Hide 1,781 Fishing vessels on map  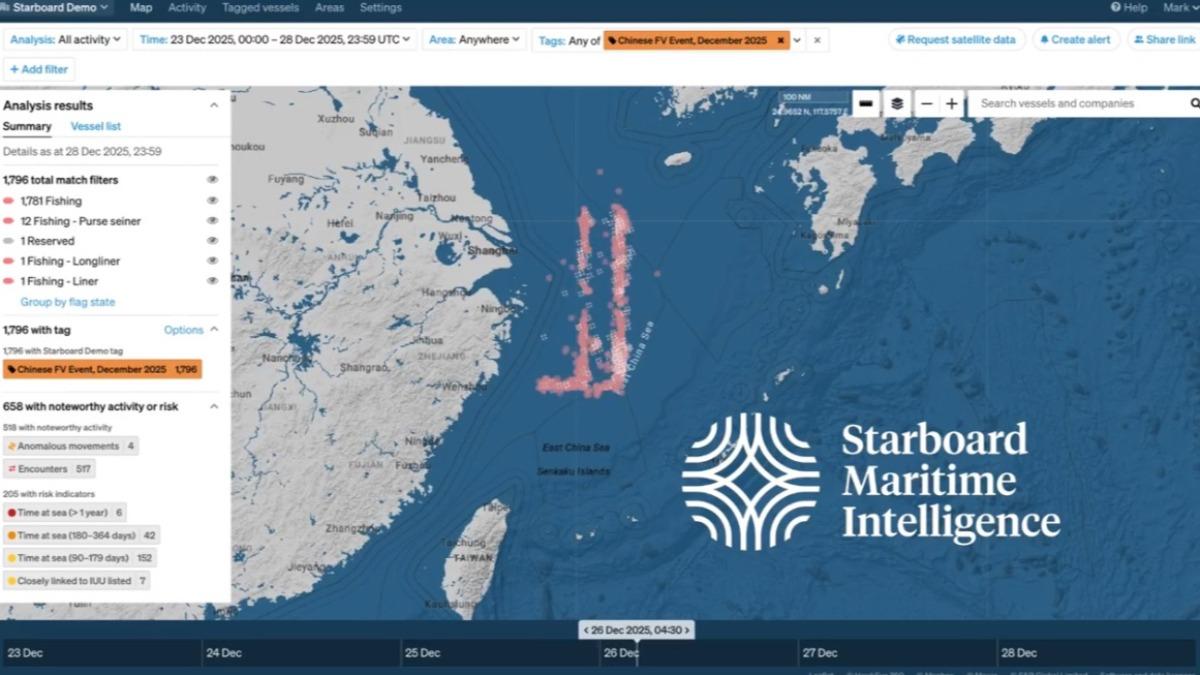(212, 201)
